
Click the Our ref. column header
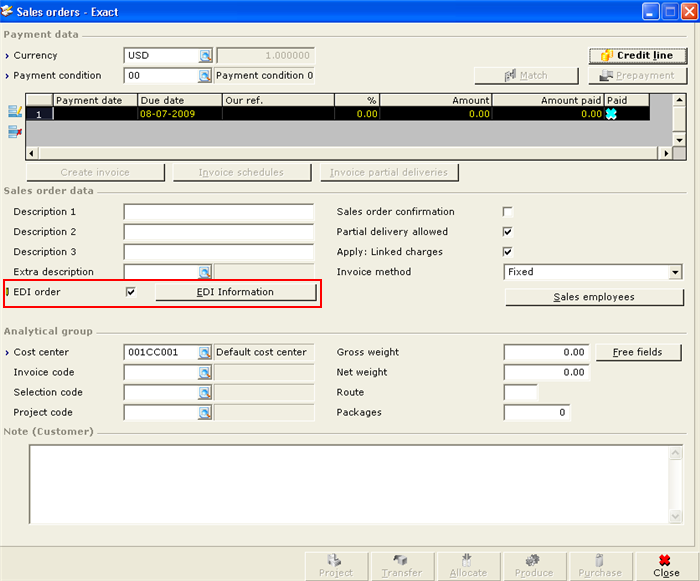(278, 100)
